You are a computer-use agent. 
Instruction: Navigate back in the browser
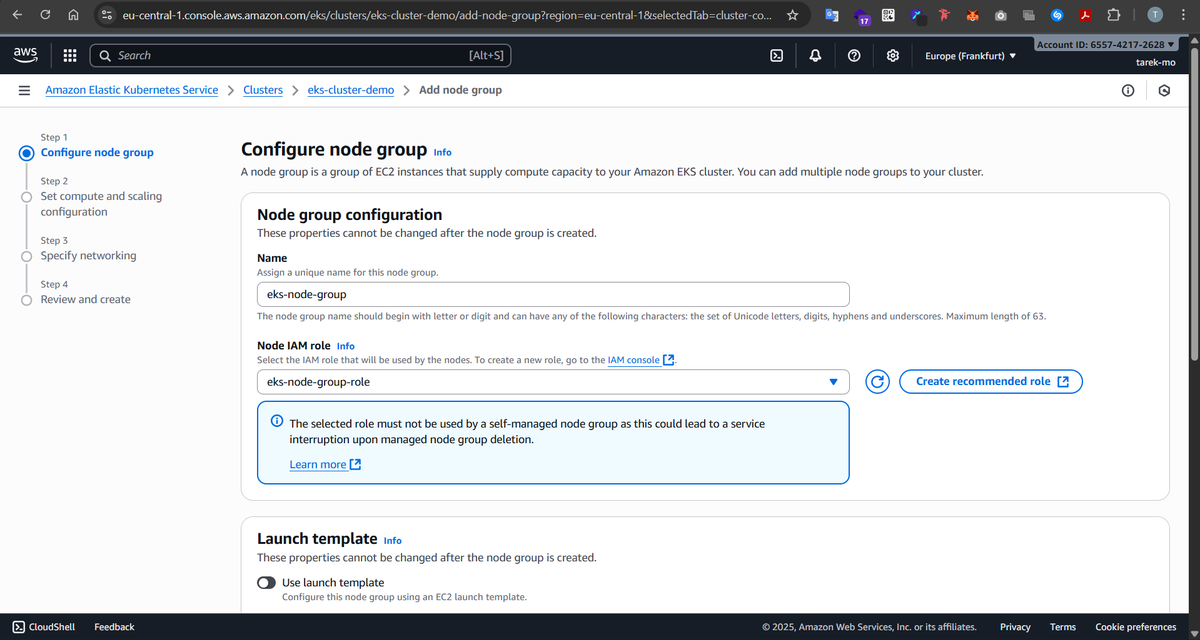tap(17, 15)
